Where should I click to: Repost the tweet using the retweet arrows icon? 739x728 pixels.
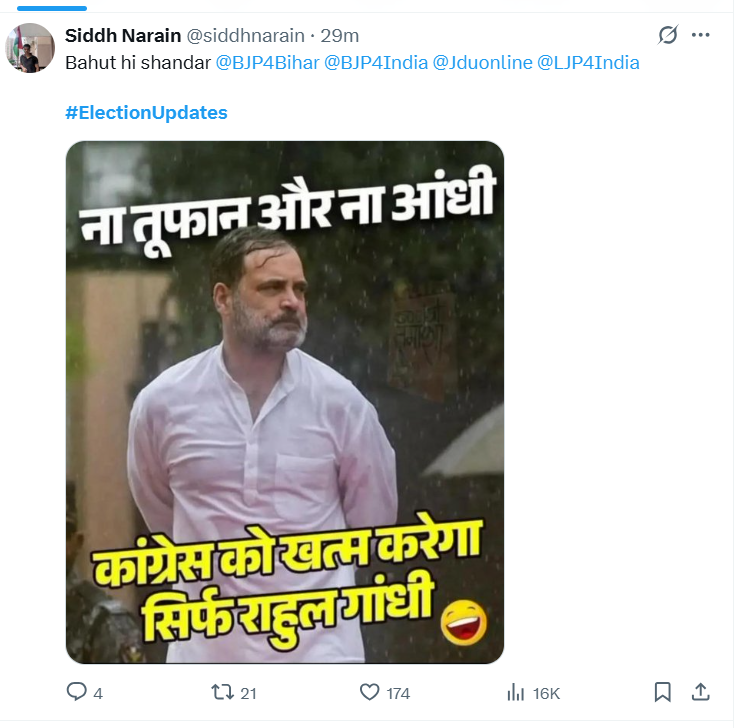point(222,692)
